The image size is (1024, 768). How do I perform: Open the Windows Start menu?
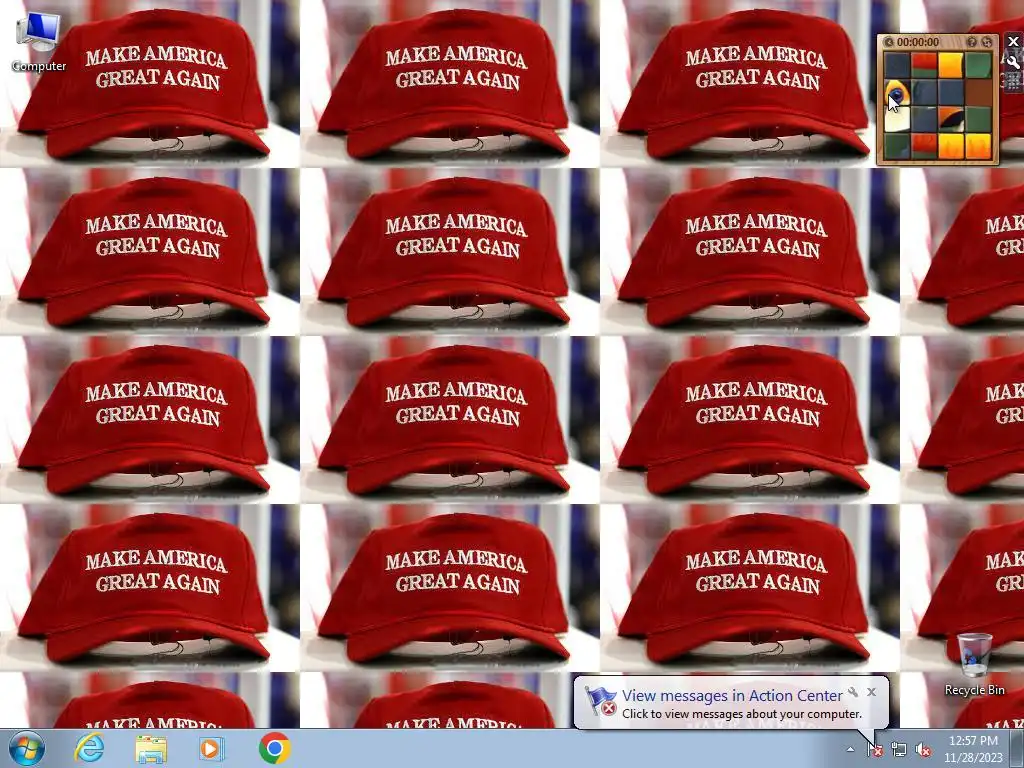pos(27,748)
